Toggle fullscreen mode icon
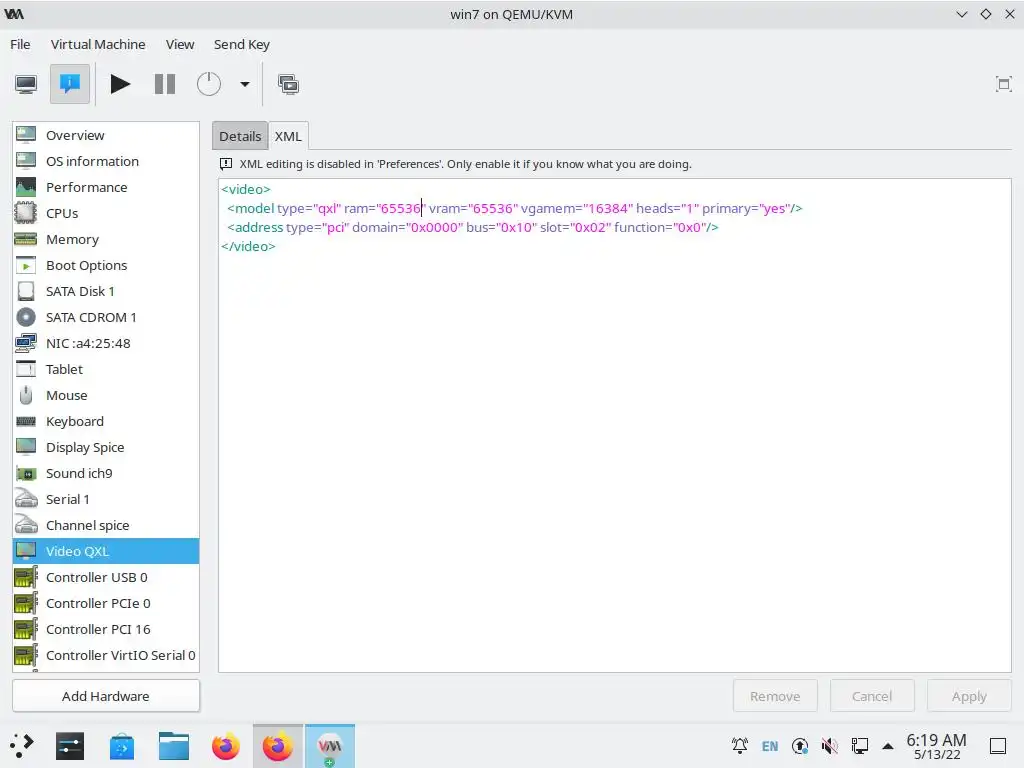1024x768 pixels. tap(1003, 84)
